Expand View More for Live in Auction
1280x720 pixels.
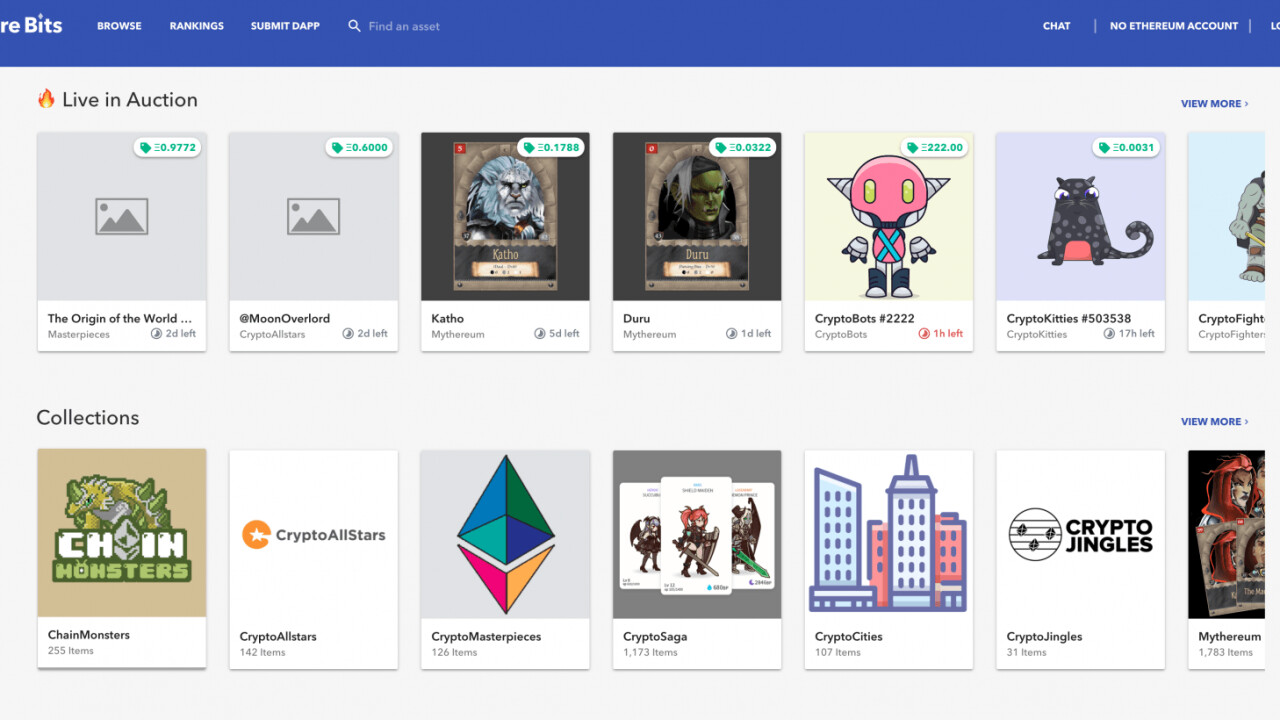pos(1214,104)
